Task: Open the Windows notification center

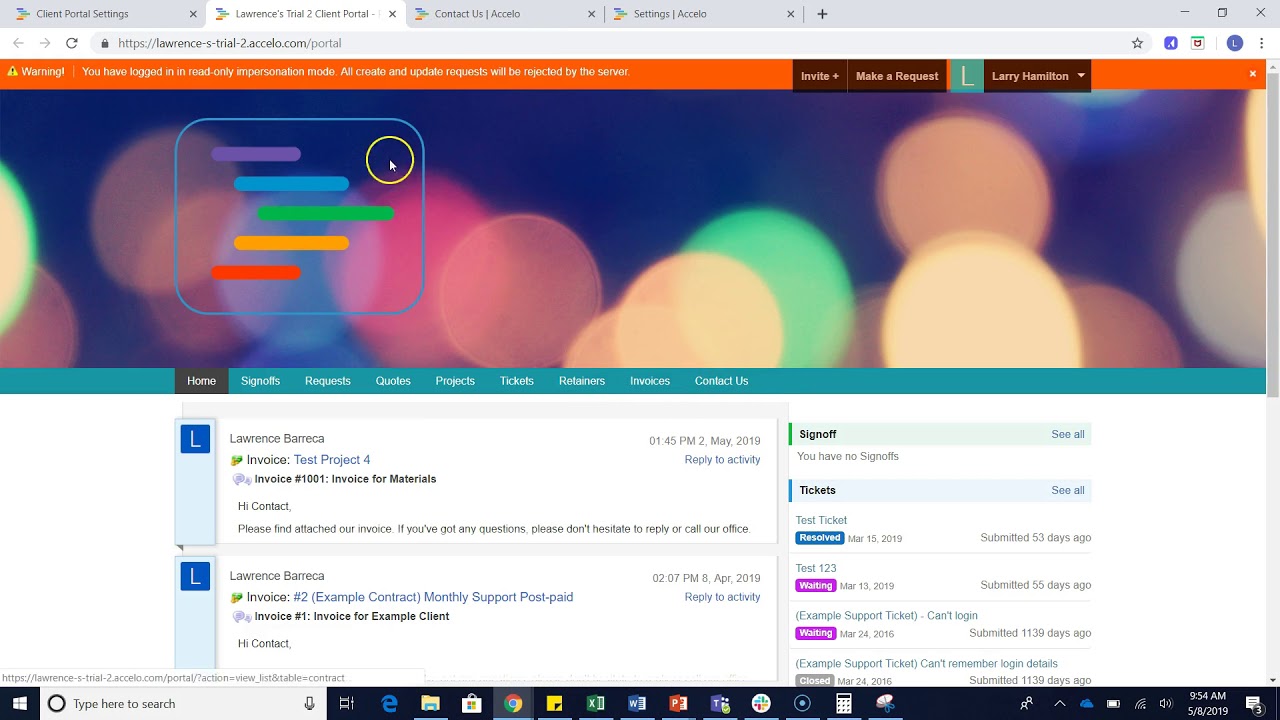Action: pyautogui.click(x=1254, y=704)
